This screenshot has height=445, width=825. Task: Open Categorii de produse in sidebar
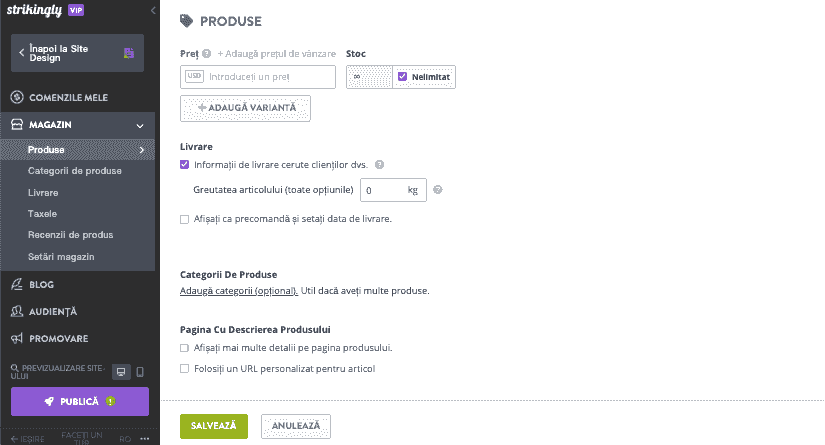point(75,171)
